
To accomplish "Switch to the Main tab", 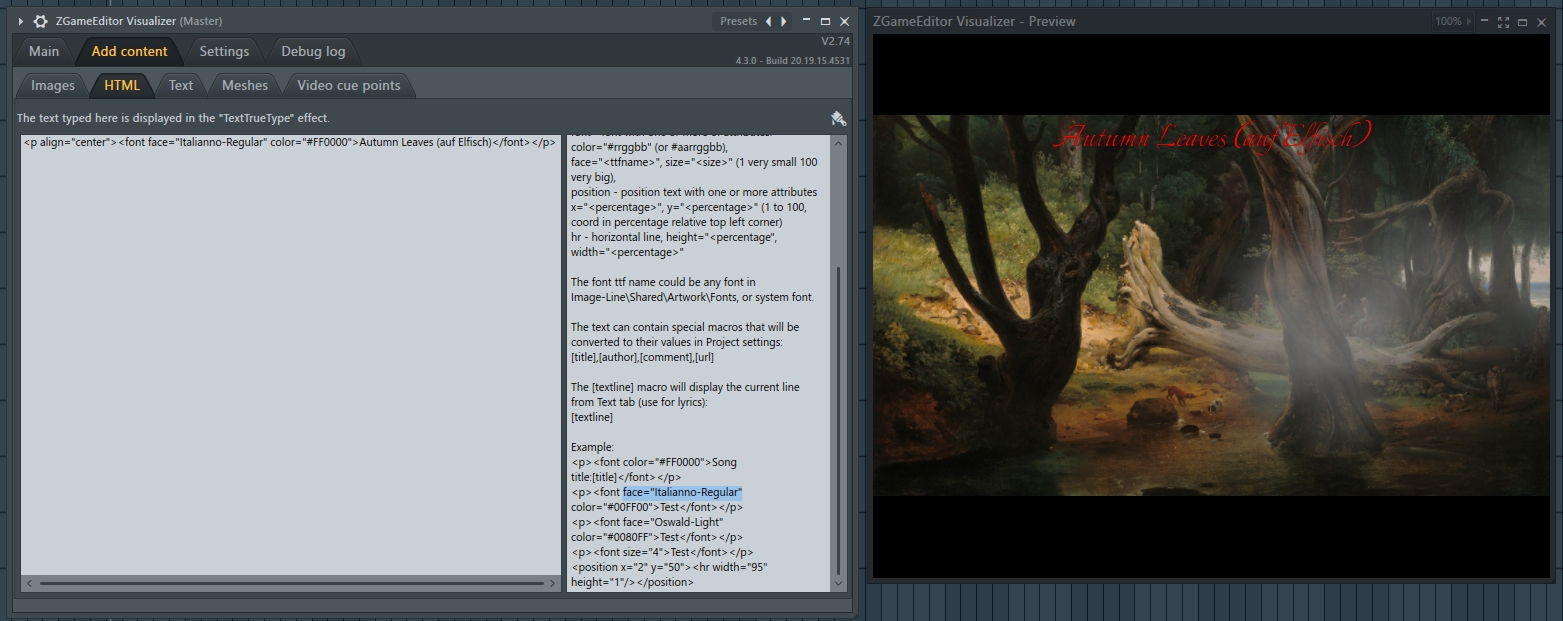I will click(44, 51).
